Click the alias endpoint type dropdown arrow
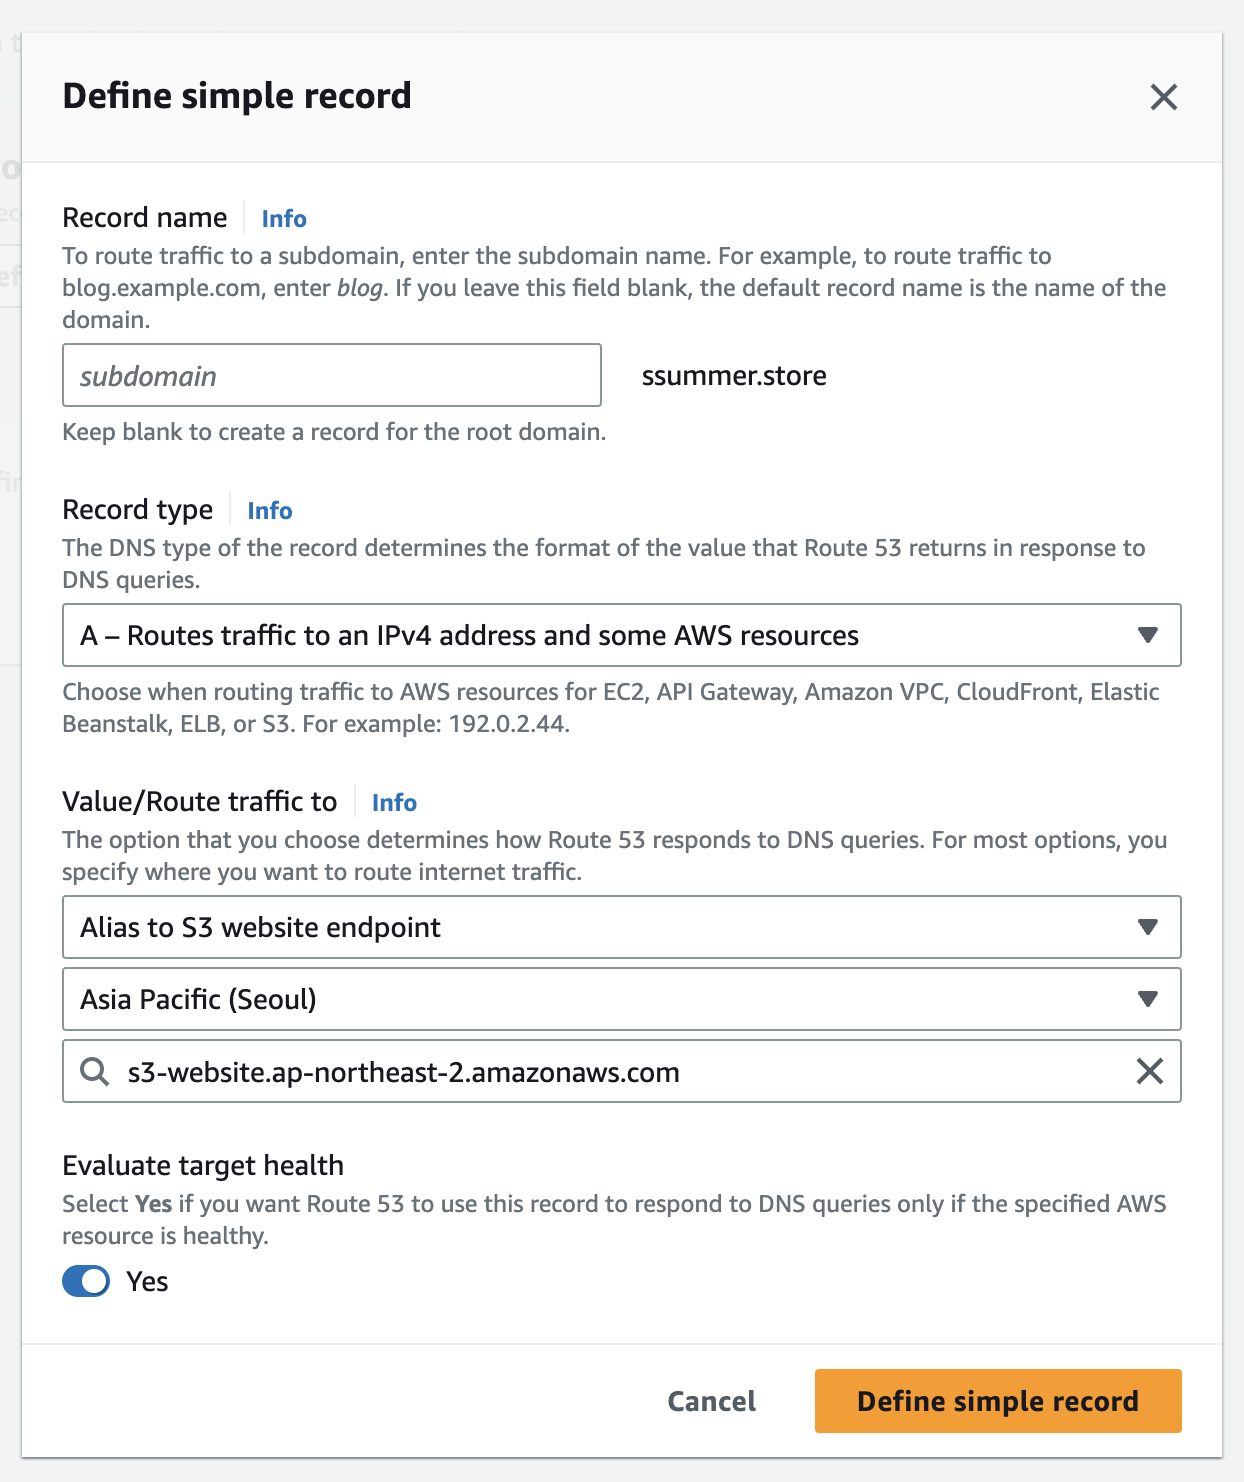The image size is (1244, 1482). pyautogui.click(x=1147, y=927)
